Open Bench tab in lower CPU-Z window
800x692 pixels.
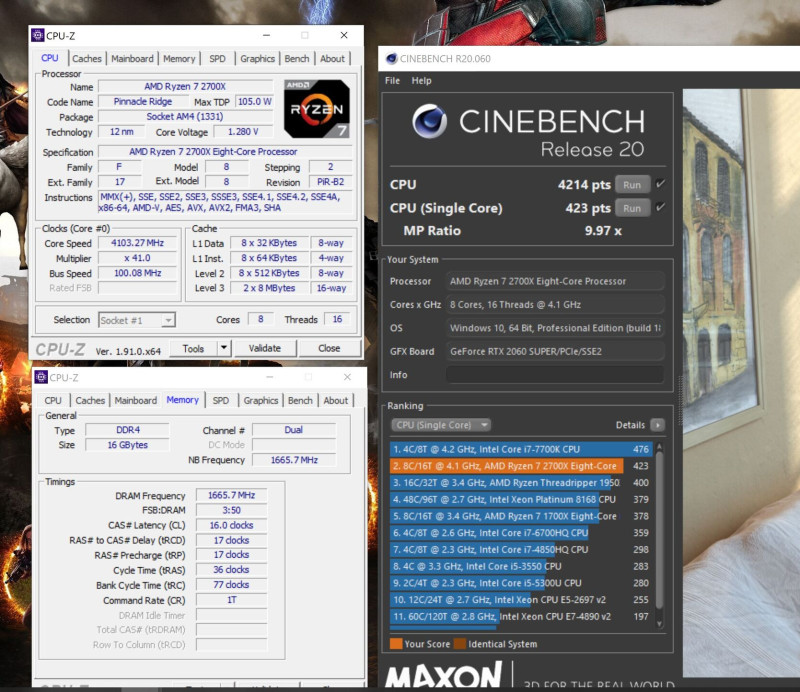pos(300,401)
